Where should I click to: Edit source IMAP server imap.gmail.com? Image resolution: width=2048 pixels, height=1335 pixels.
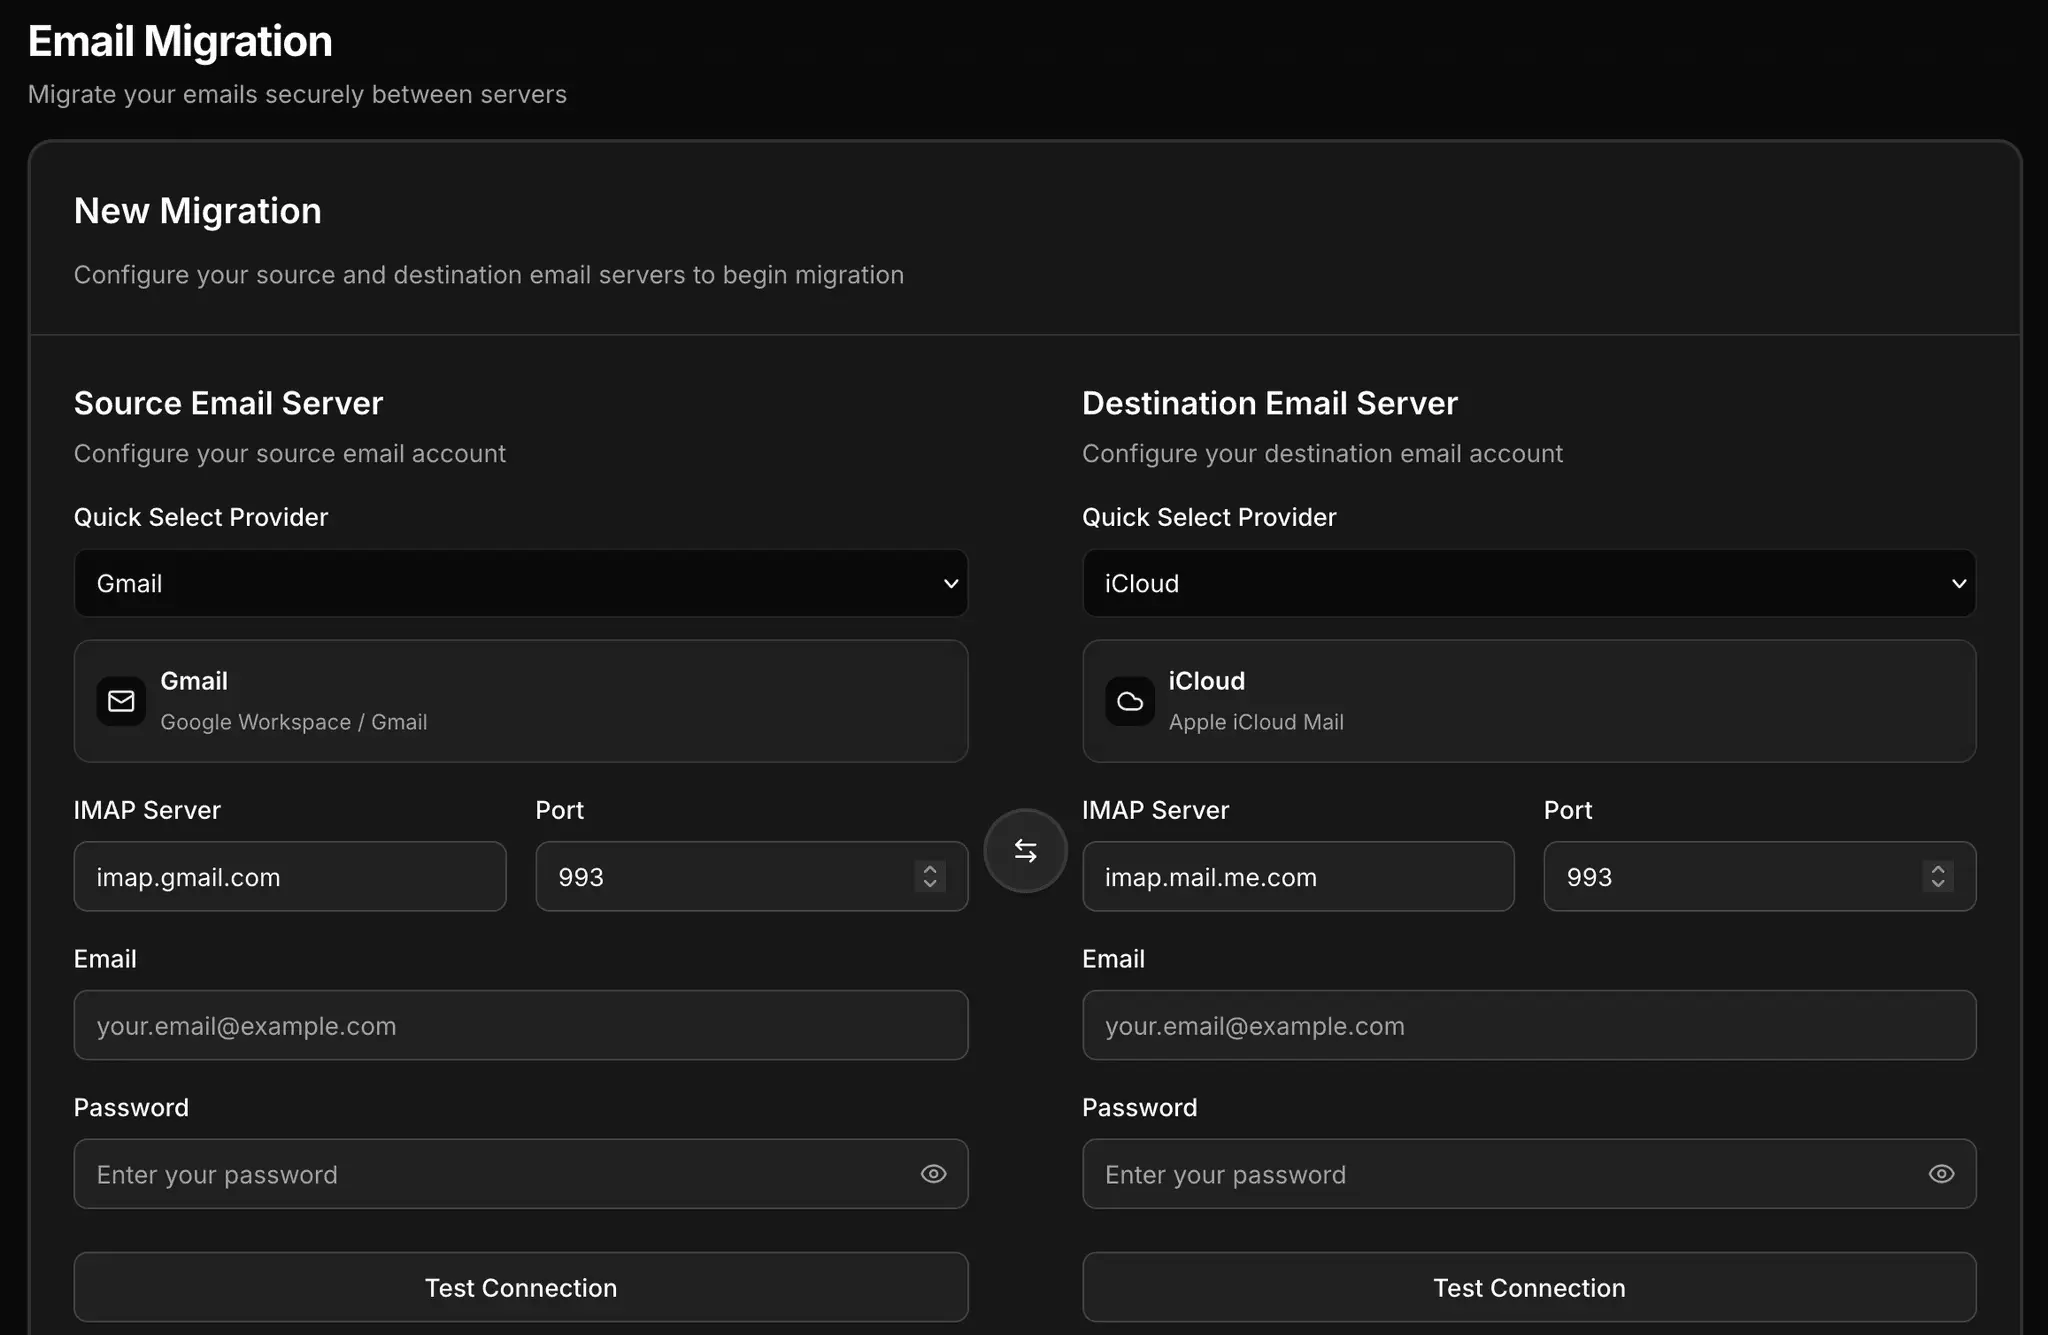click(290, 876)
